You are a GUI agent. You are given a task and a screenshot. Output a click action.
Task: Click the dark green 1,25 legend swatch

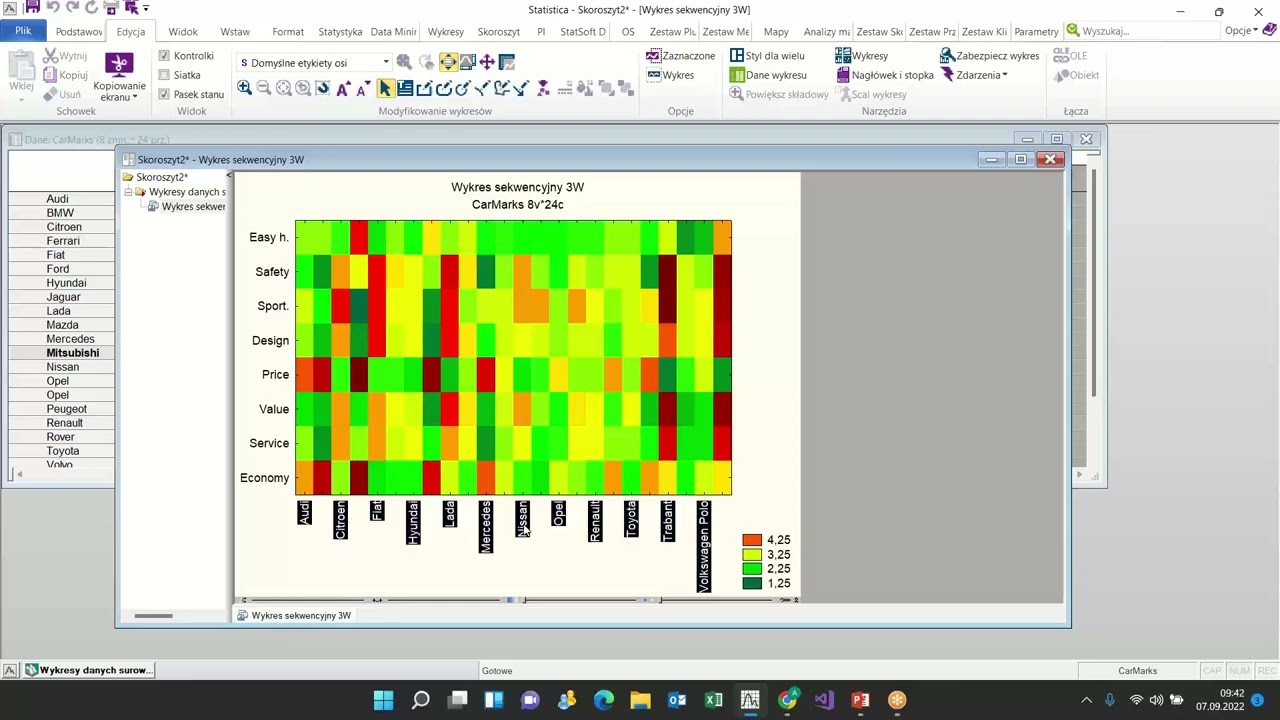click(752, 583)
